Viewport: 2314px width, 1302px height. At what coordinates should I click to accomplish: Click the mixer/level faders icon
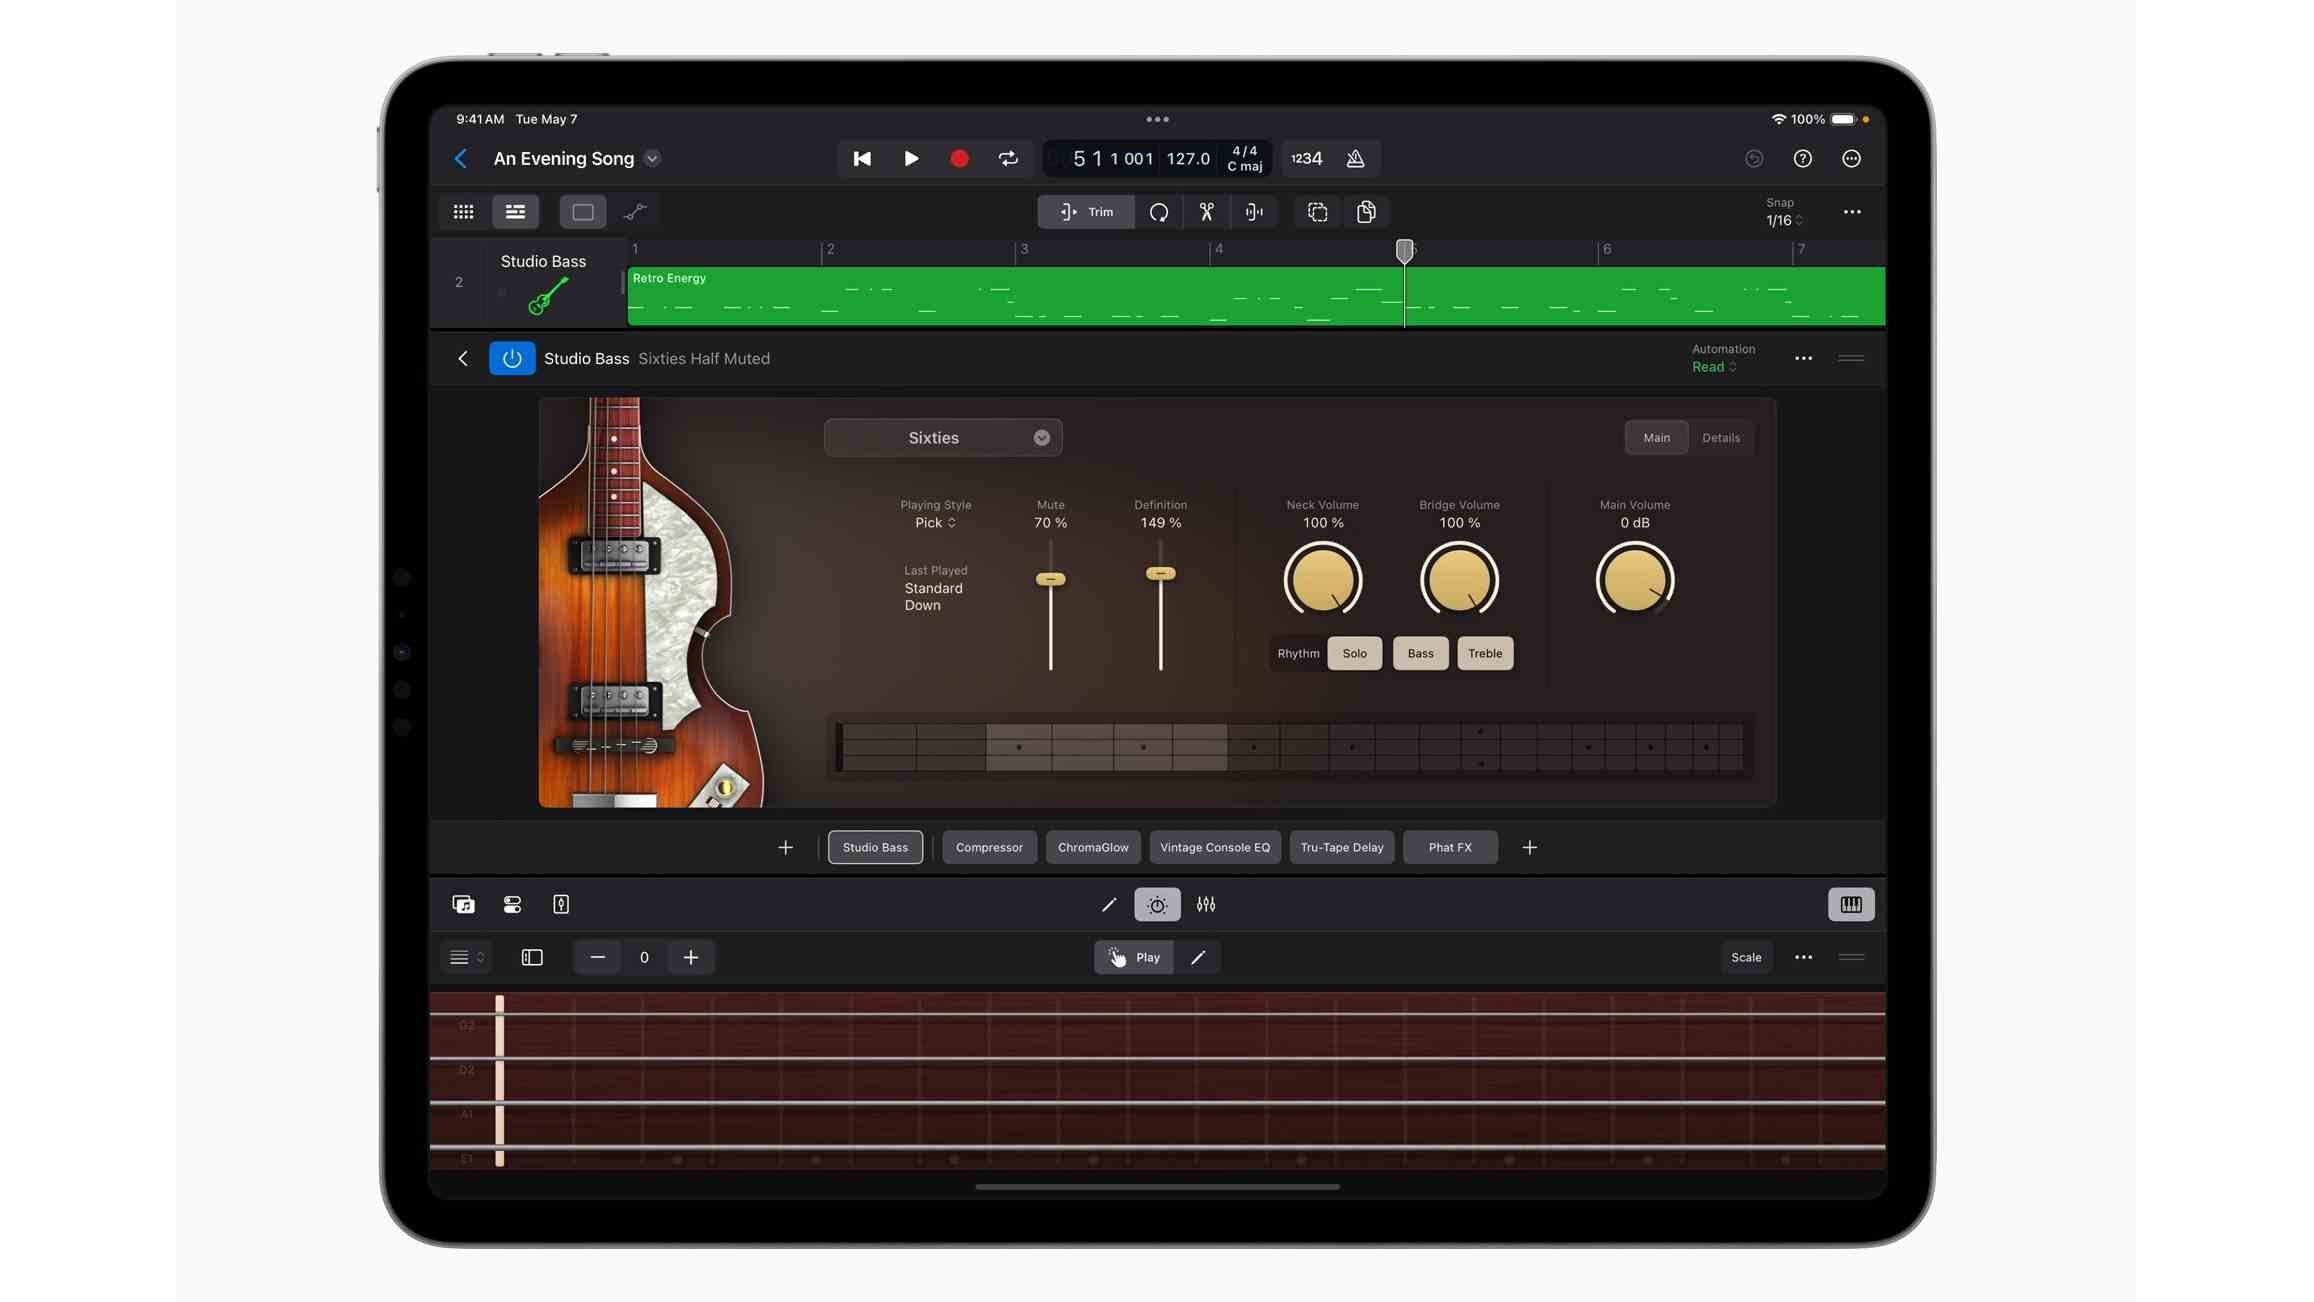(1205, 905)
